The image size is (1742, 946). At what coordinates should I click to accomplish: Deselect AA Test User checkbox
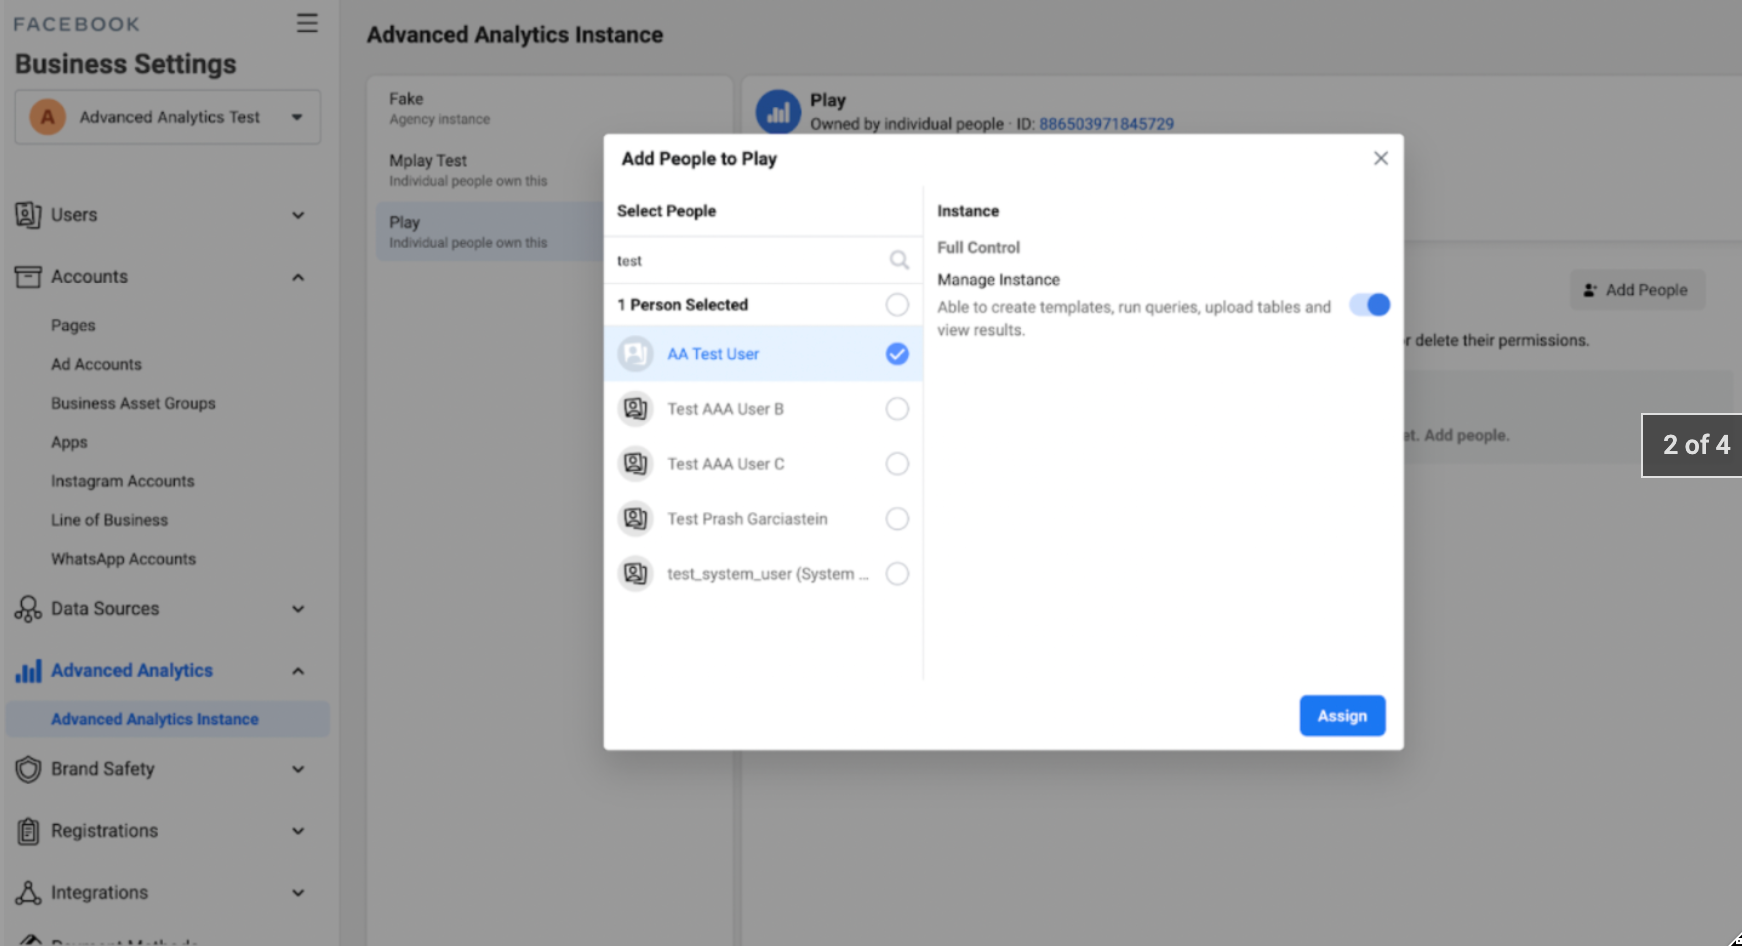coord(897,354)
